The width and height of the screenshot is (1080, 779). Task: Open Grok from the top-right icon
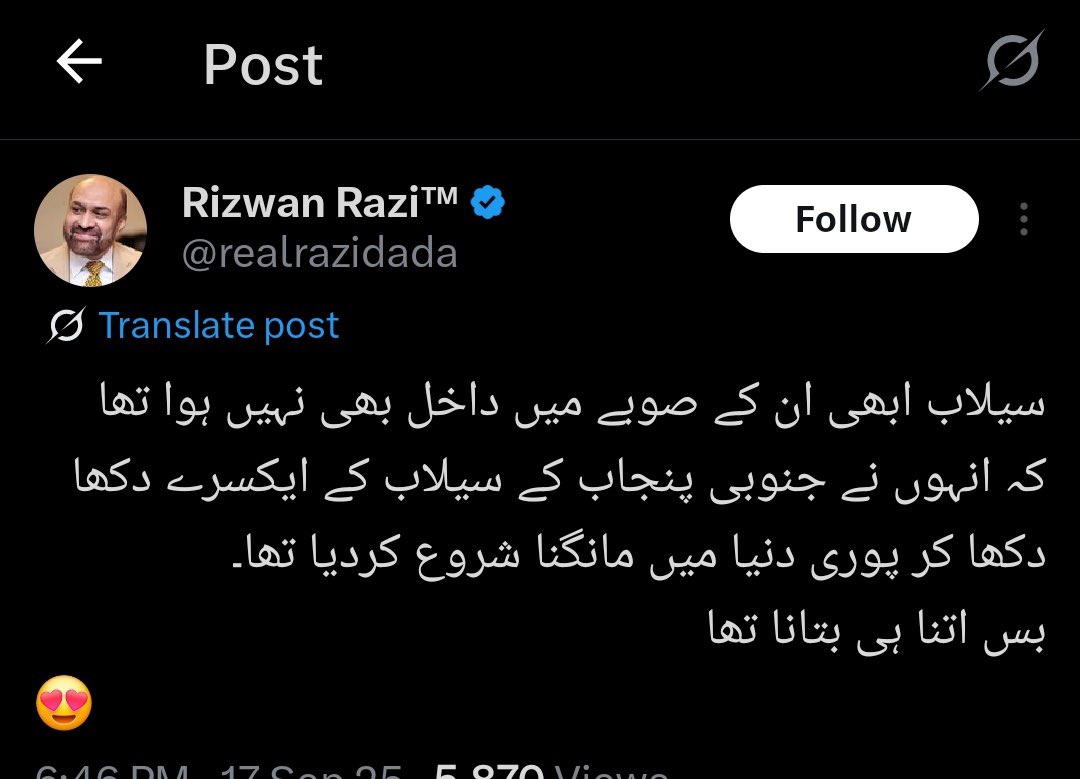[x=1012, y=61]
